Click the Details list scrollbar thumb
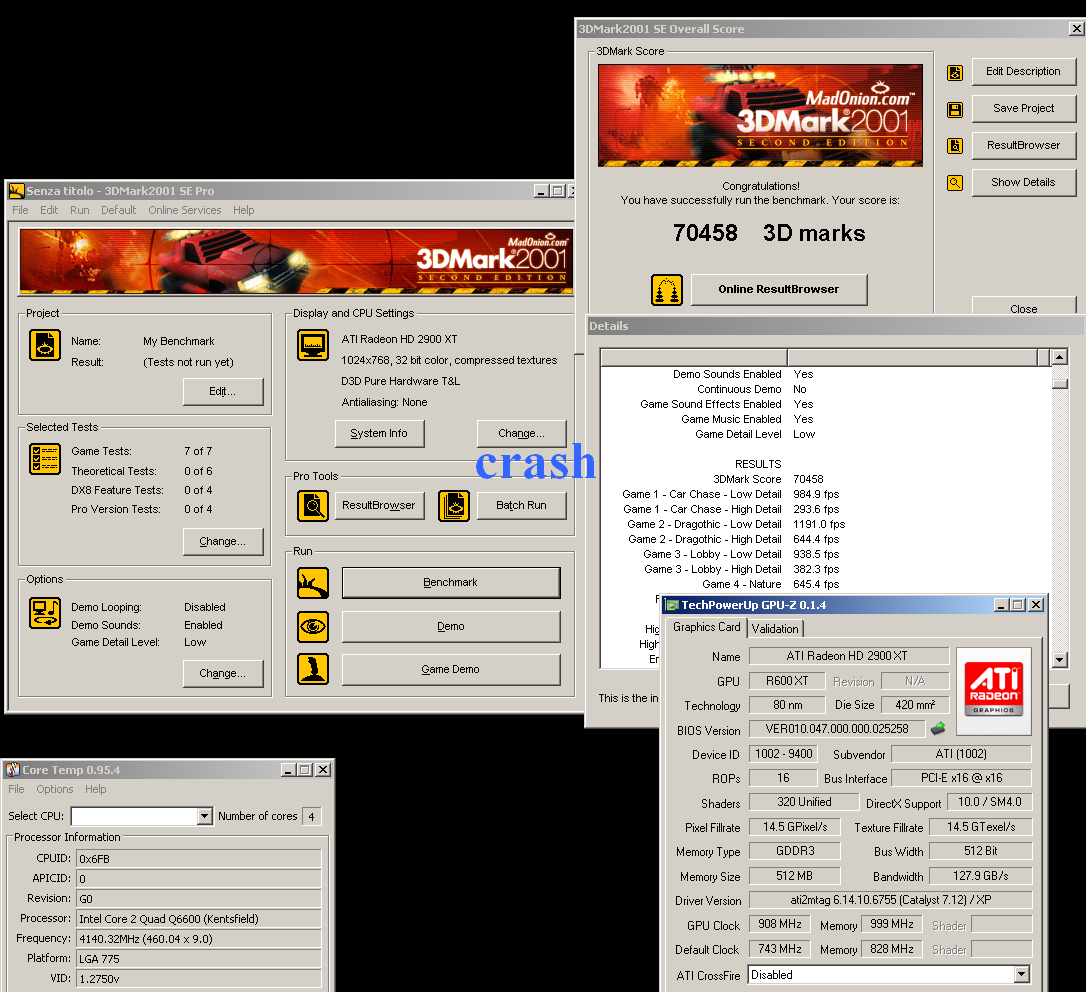Image resolution: width=1086 pixels, height=992 pixels. pyautogui.click(x=1060, y=384)
